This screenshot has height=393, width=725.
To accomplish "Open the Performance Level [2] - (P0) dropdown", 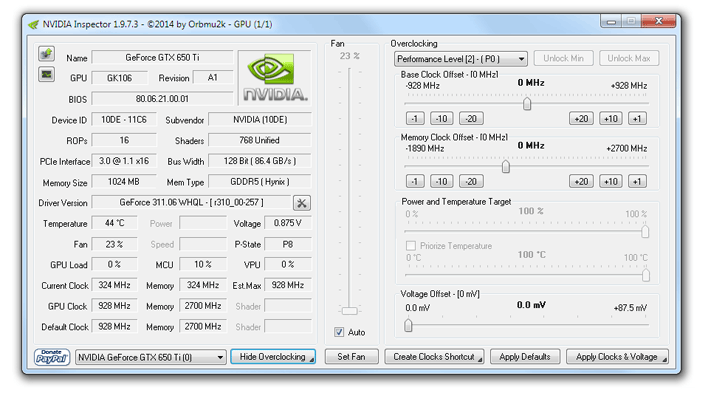I will click(461, 59).
